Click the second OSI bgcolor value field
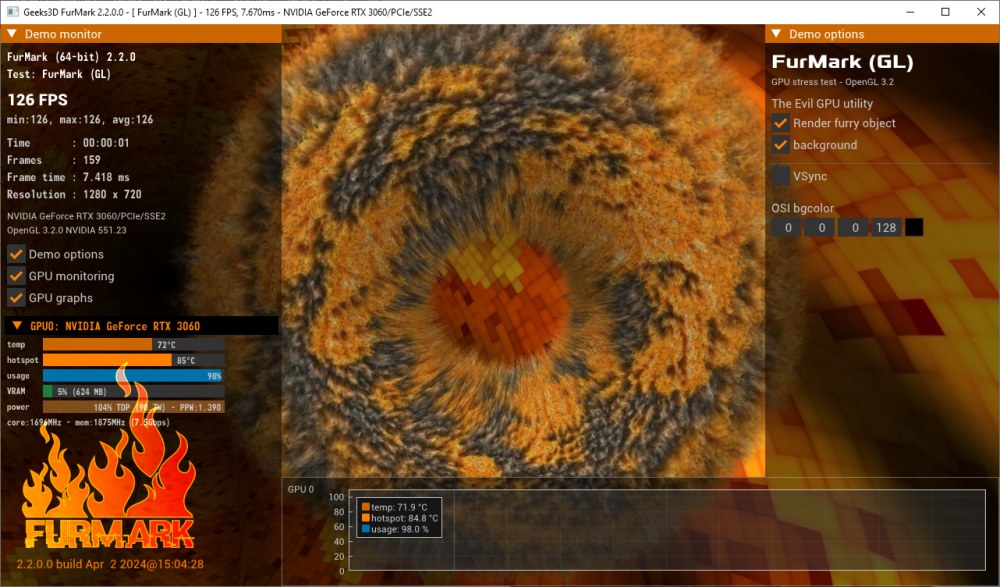Screen dimensions: 1000x587 (821, 228)
